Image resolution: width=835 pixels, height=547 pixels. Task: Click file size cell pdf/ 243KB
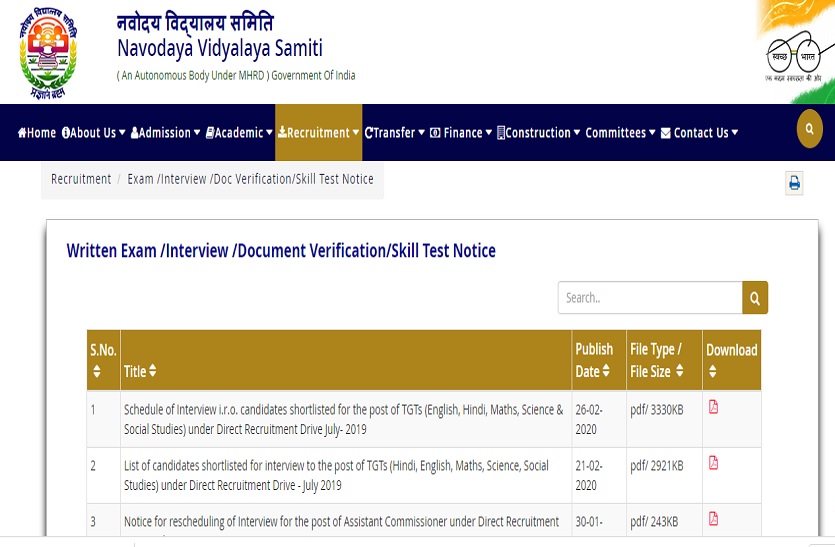pos(654,521)
